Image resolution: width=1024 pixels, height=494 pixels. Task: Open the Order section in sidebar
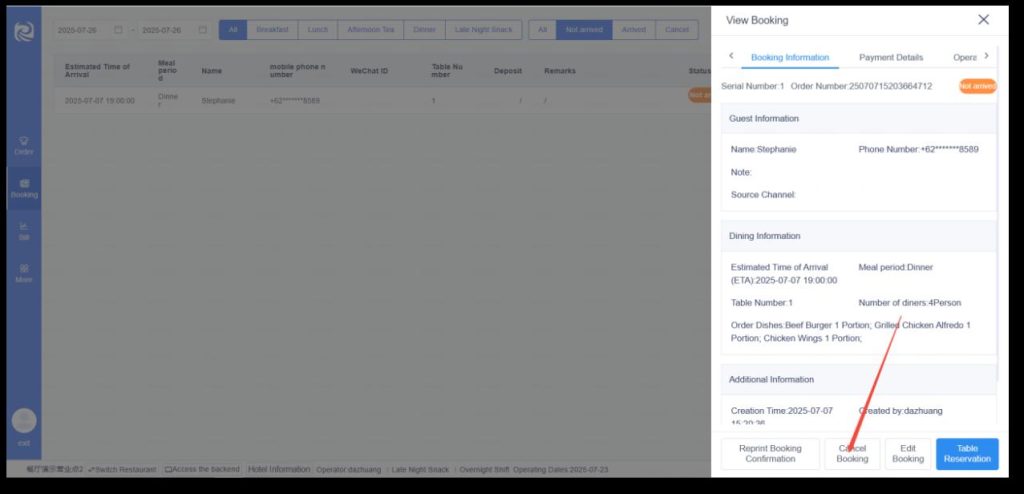coord(24,146)
